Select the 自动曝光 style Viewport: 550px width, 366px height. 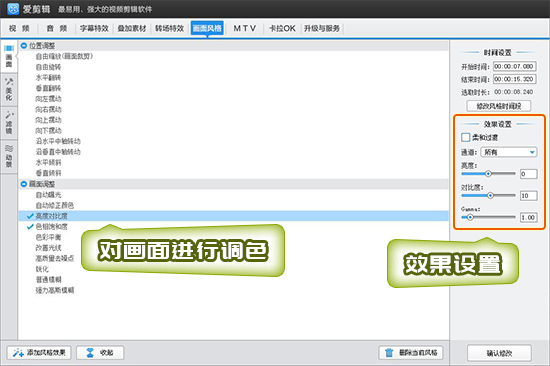[x=48, y=195]
